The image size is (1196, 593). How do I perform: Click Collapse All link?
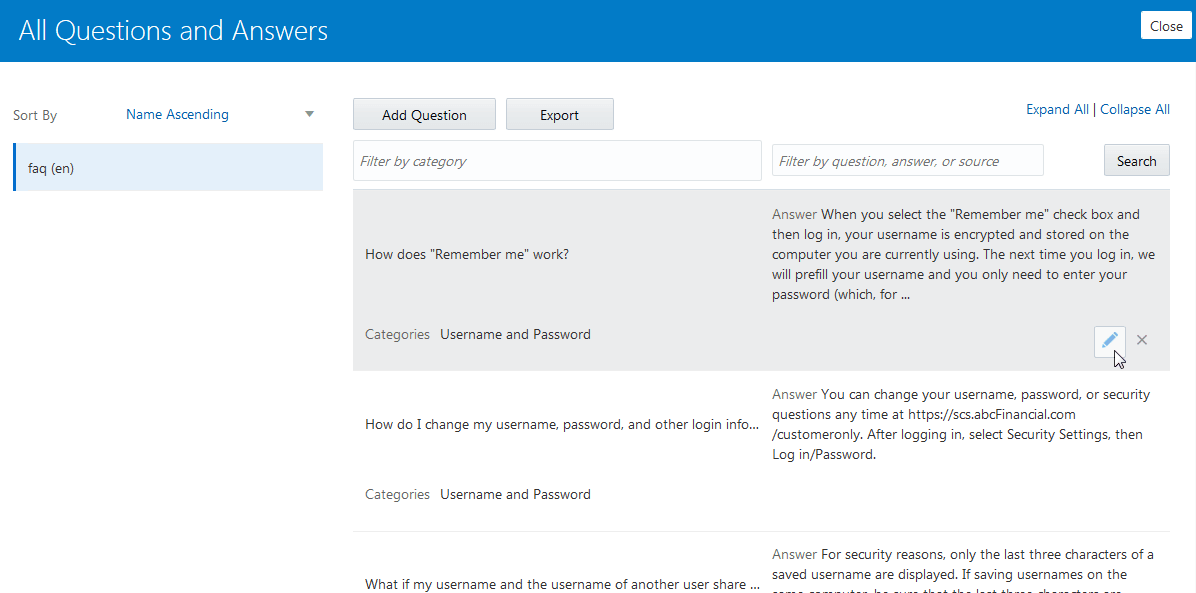click(x=1134, y=109)
